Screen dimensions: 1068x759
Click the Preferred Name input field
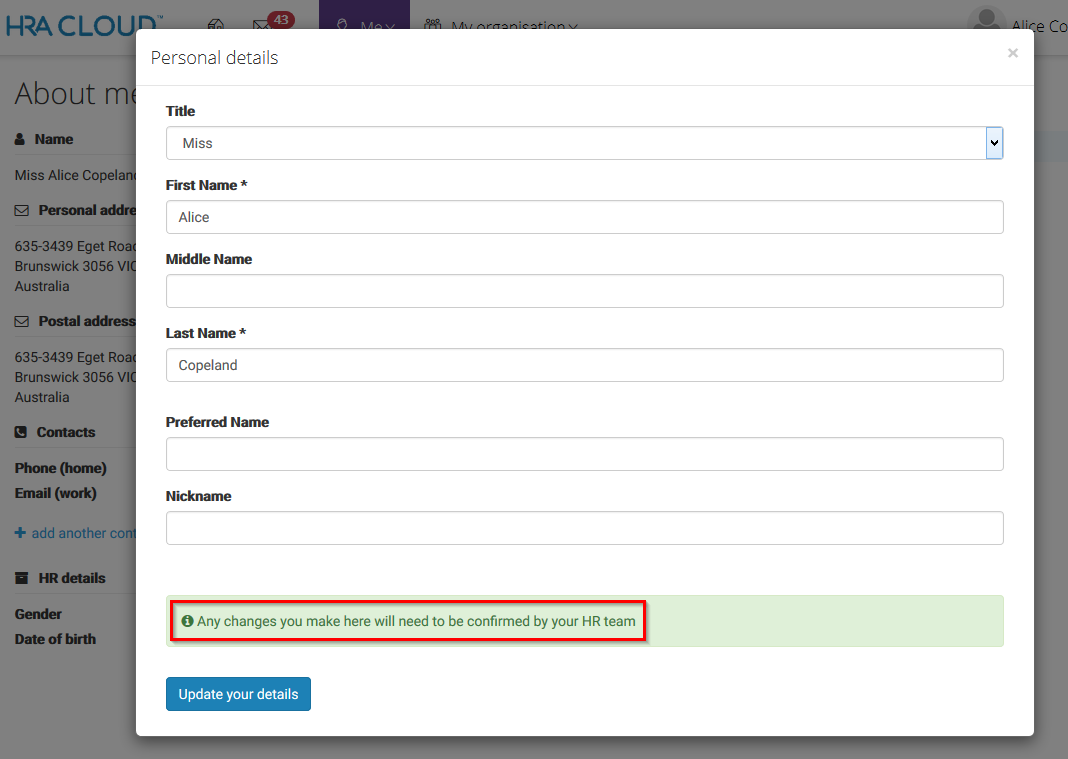[x=584, y=454]
